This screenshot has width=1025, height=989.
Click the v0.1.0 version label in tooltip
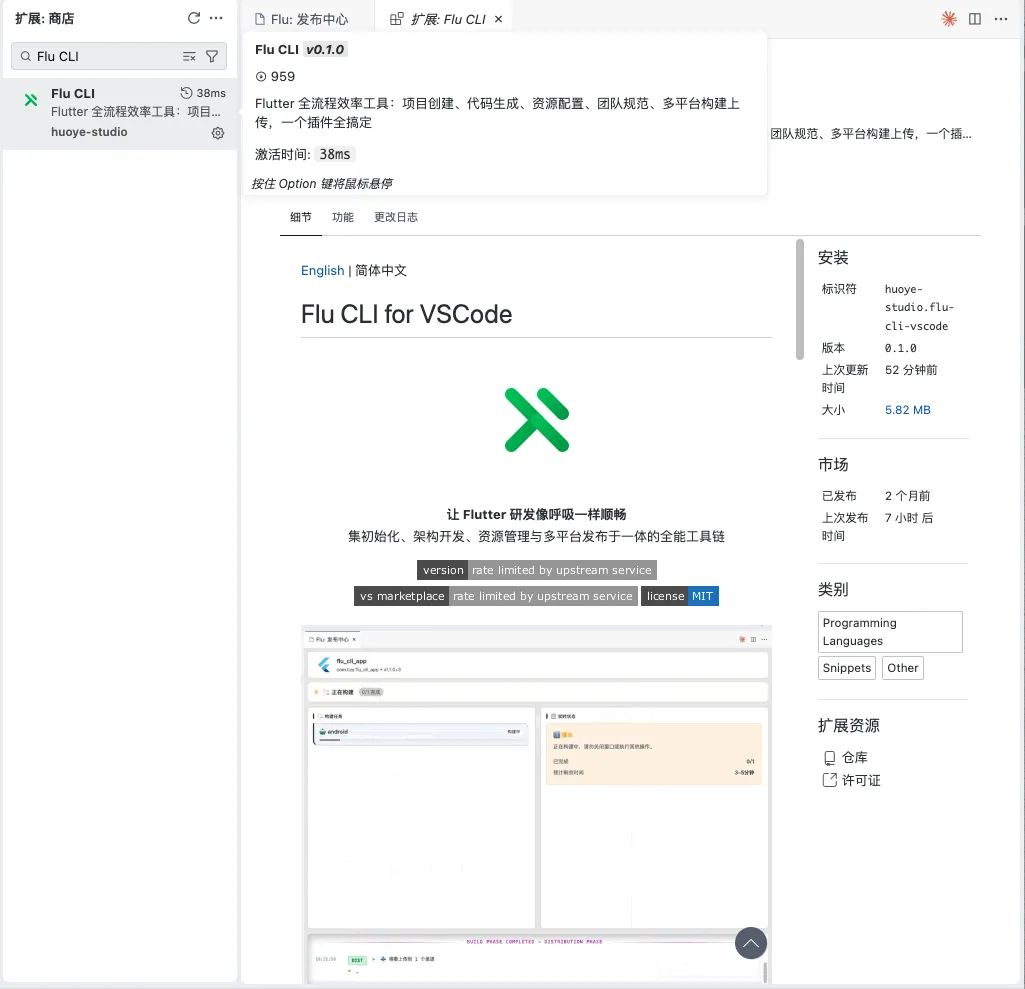(x=325, y=50)
